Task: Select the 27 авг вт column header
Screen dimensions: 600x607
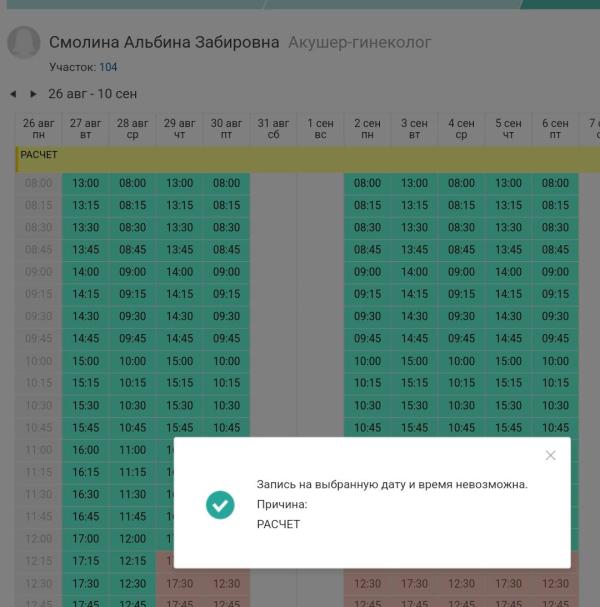Action: [x=85, y=129]
